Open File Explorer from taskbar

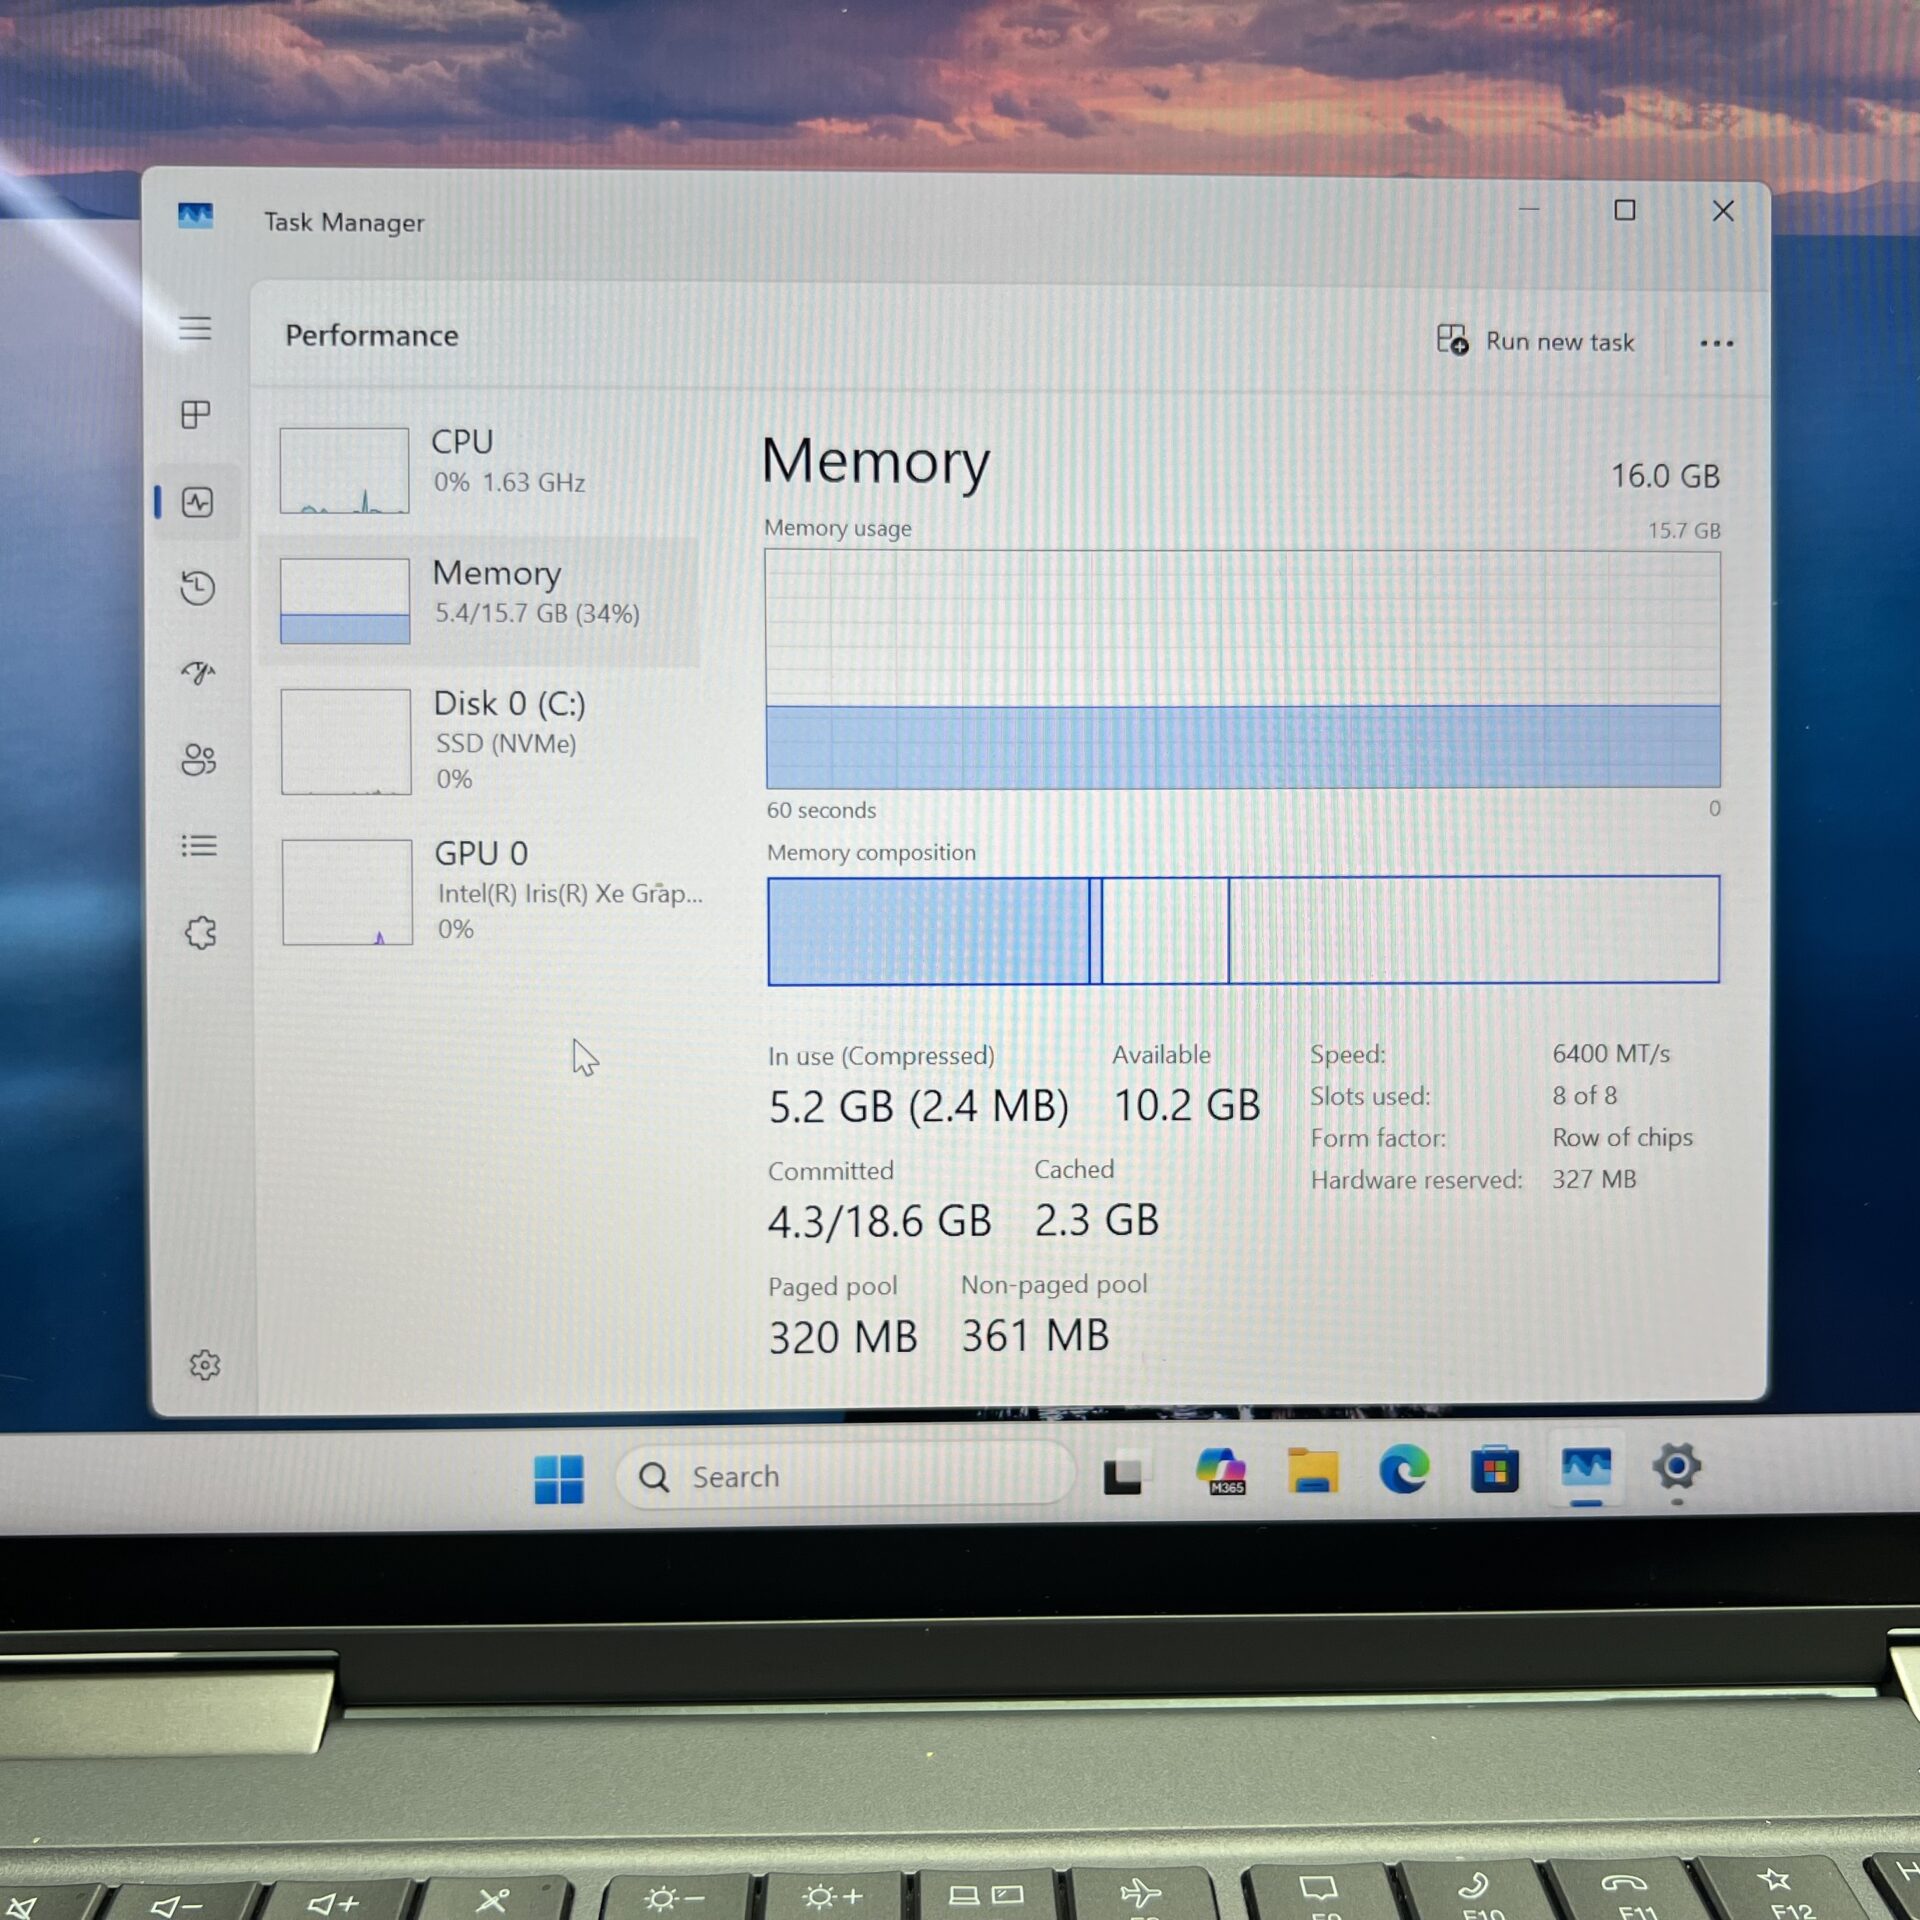(x=1312, y=1471)
